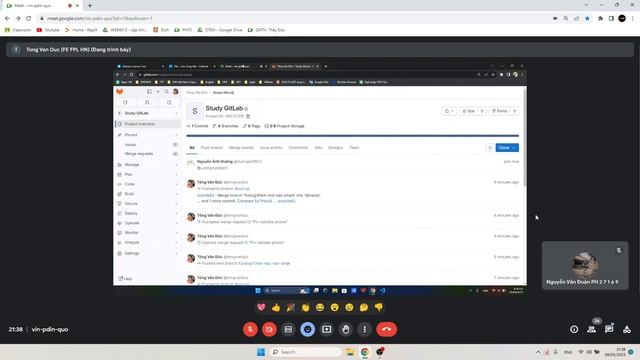Image resolution: width=640 pixels, height=360 pixels.
Task: Turn on the camera in Meet
Action: [x=269, y=329]
